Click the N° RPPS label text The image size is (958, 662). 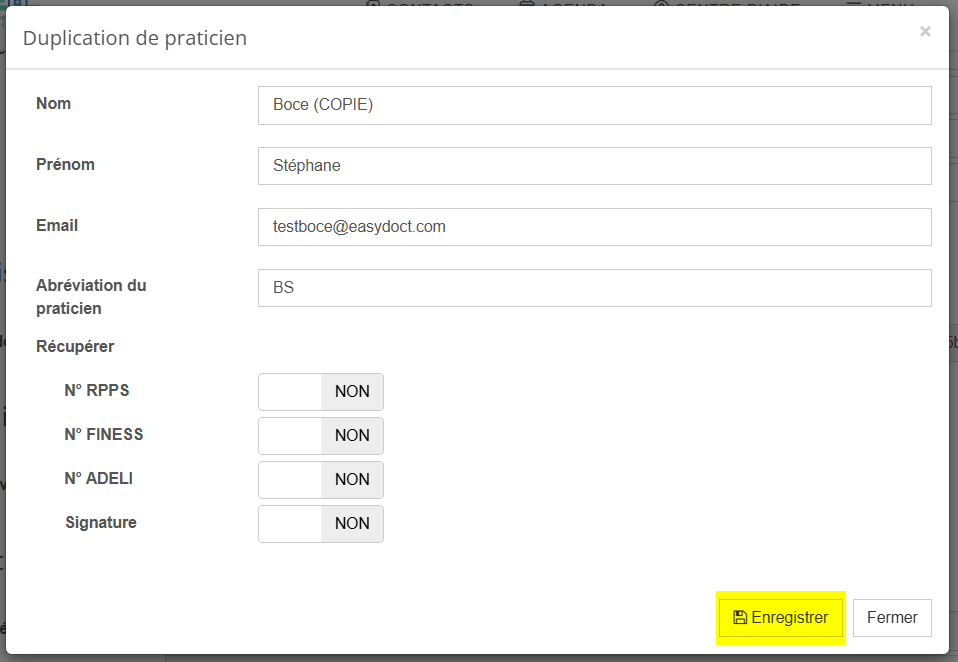pyautogui.click(x=97, y=391)
